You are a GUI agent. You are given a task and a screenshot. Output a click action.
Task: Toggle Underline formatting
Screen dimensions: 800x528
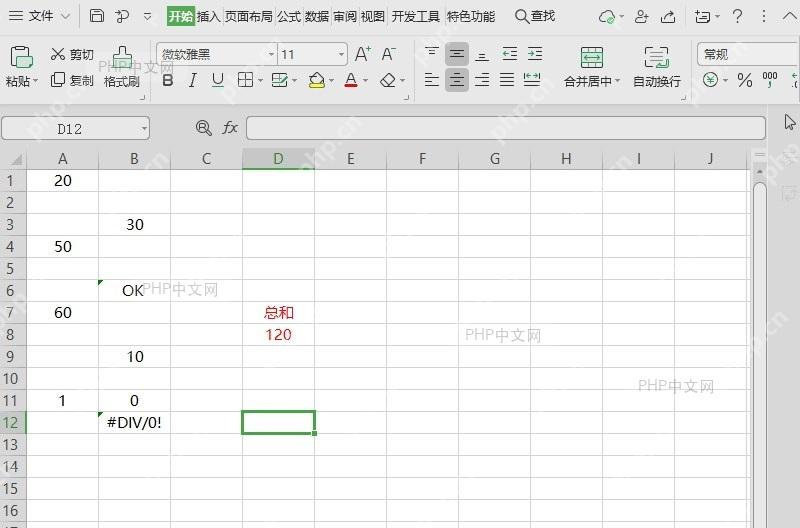(218, 80)
